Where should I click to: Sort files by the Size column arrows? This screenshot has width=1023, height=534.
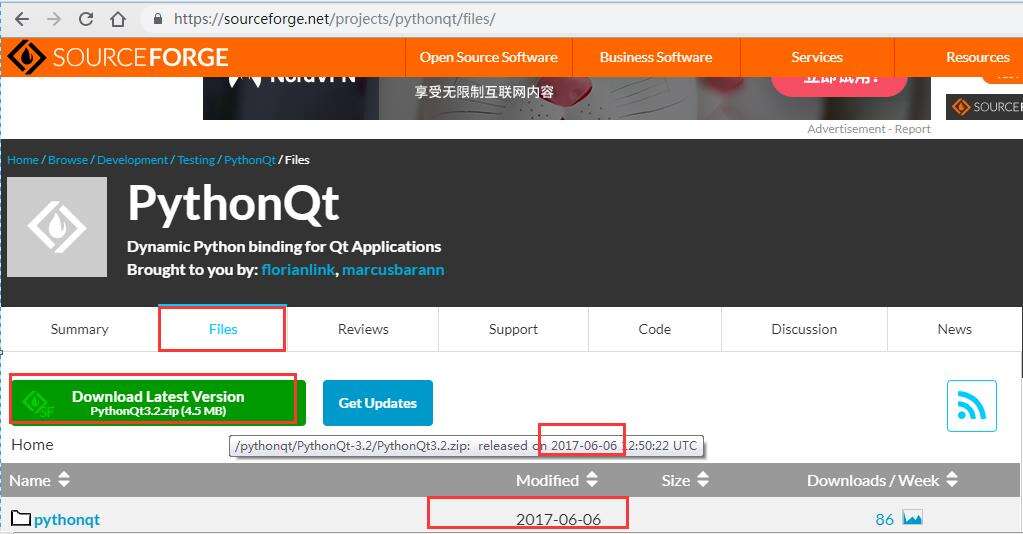point(703,480)
